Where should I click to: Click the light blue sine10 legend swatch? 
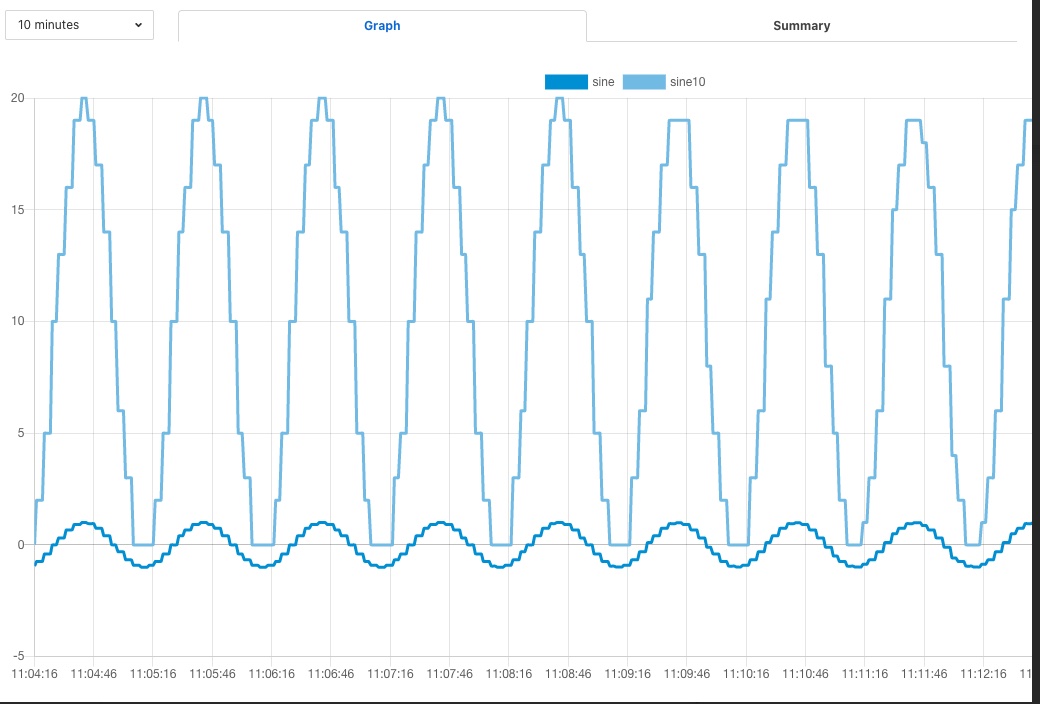pyautogui.click(x=644, y=82)
